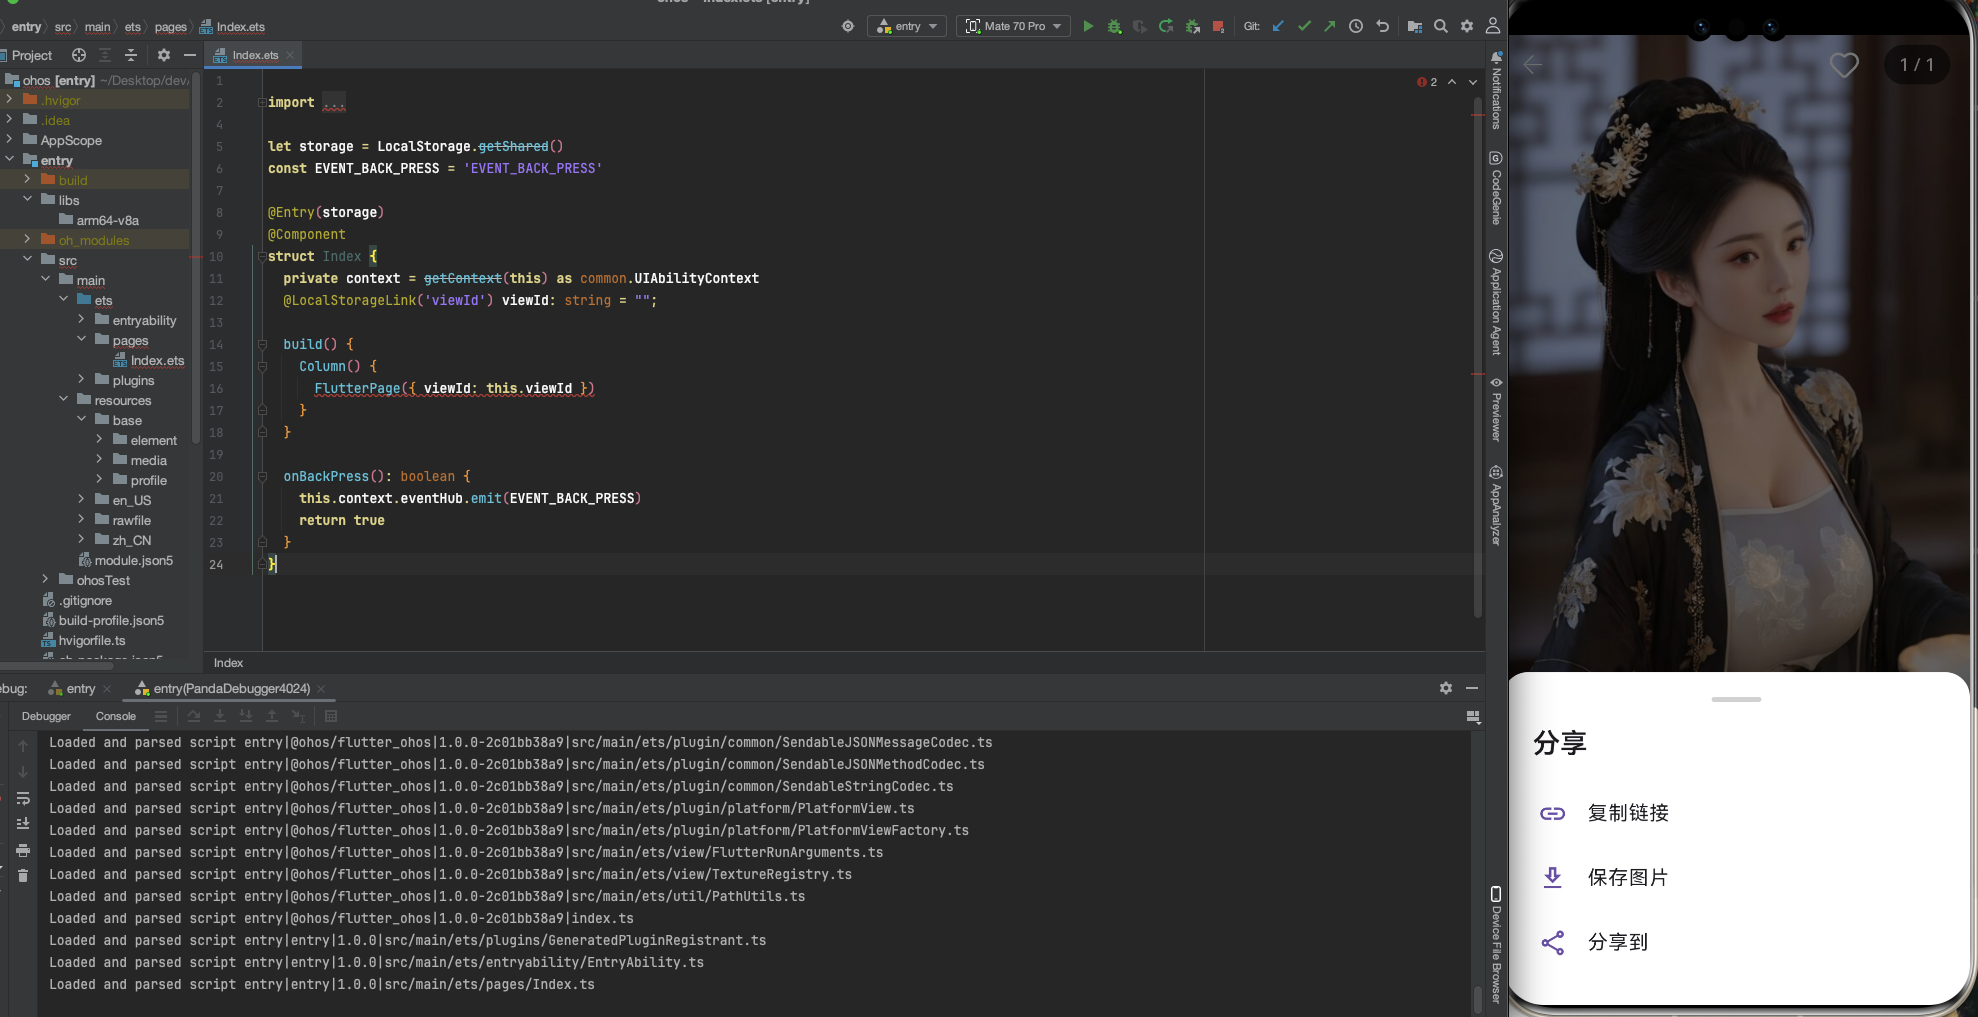Viewport: 1978px width, 1017px height.
Task: Click the share sheet drag handle
Action: [1736, 699]
